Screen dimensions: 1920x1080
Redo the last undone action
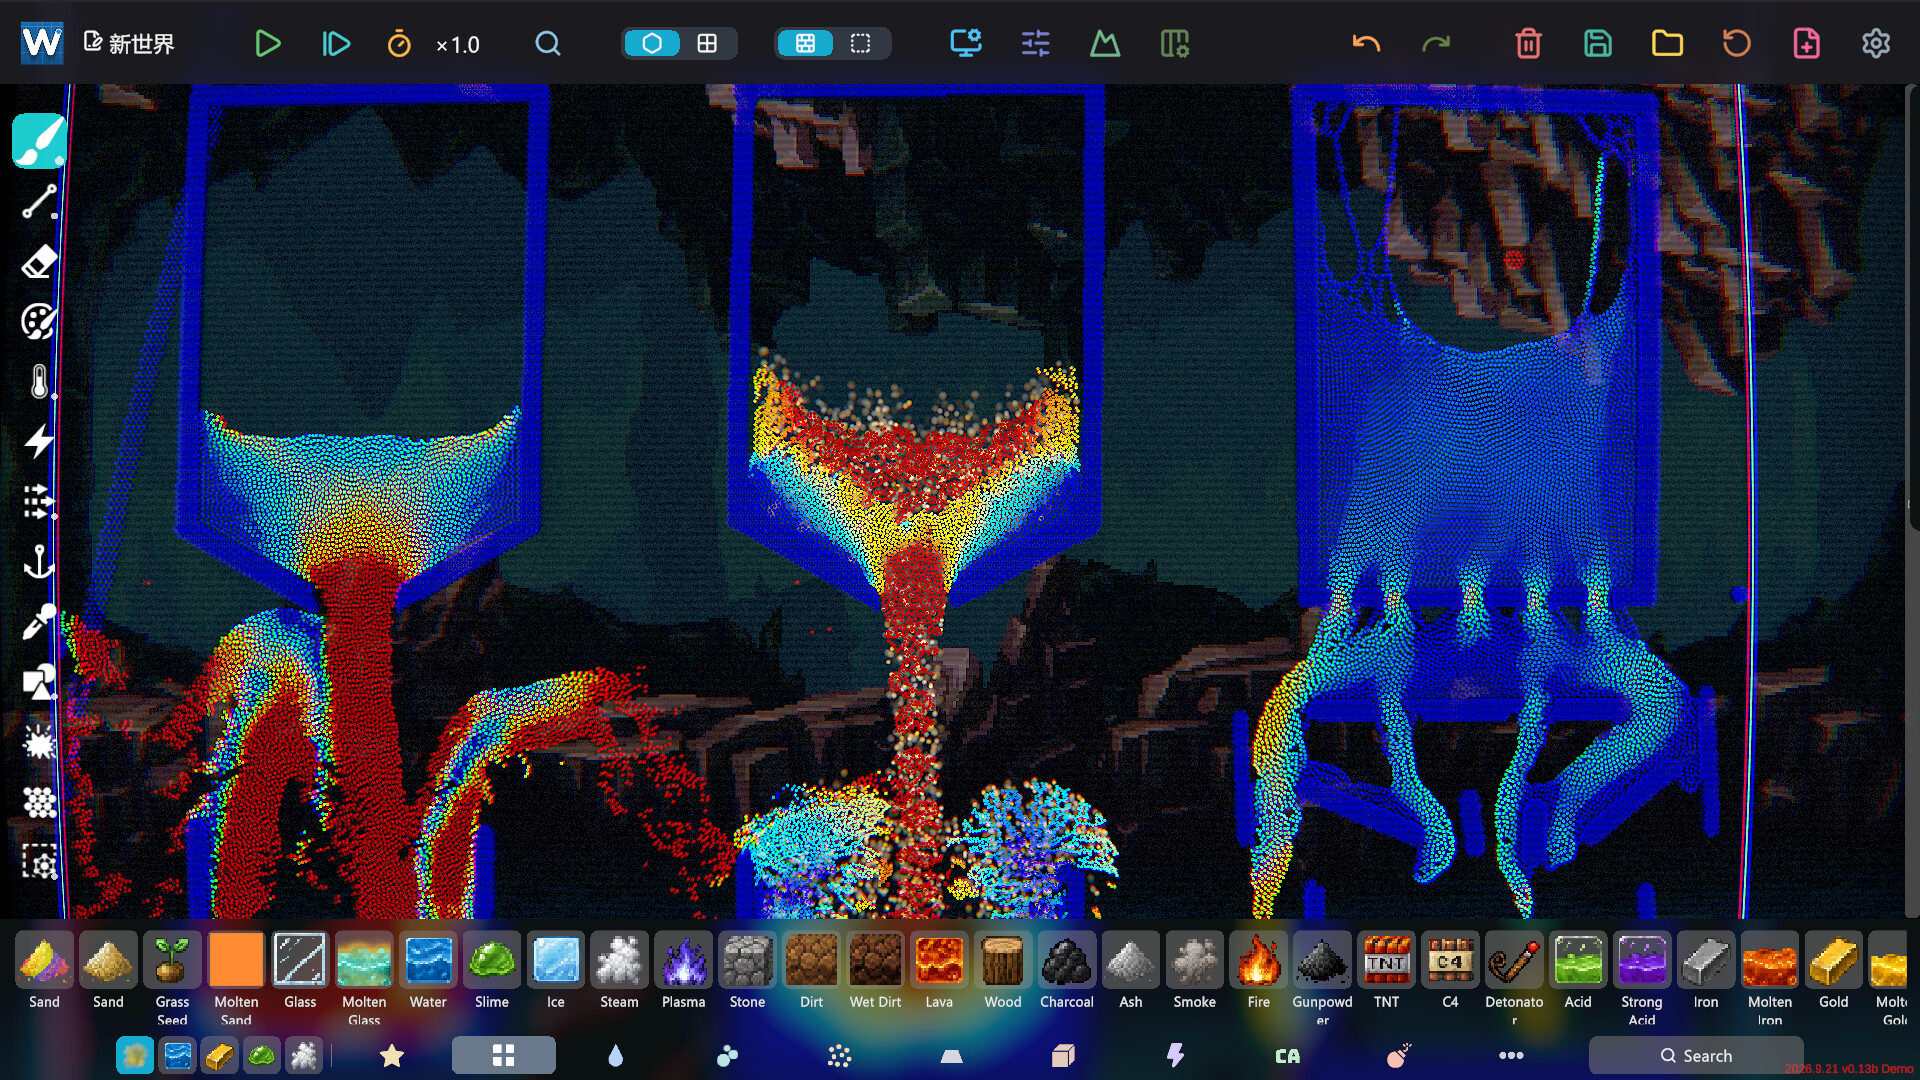(1436, 43)
